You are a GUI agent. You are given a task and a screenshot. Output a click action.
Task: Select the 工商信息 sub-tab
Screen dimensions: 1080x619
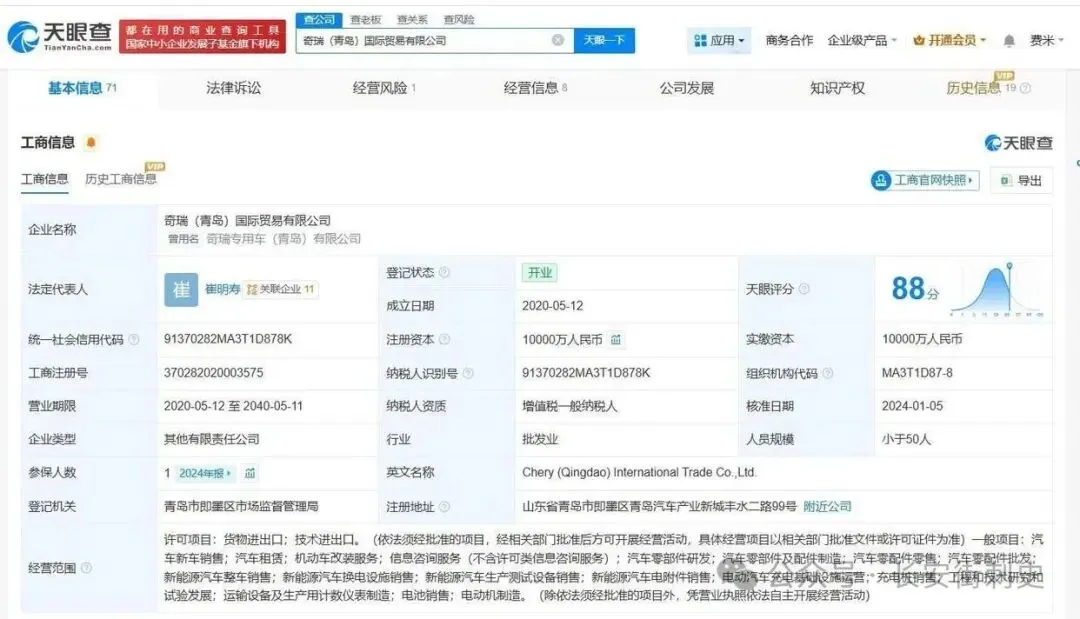[45, 179]
